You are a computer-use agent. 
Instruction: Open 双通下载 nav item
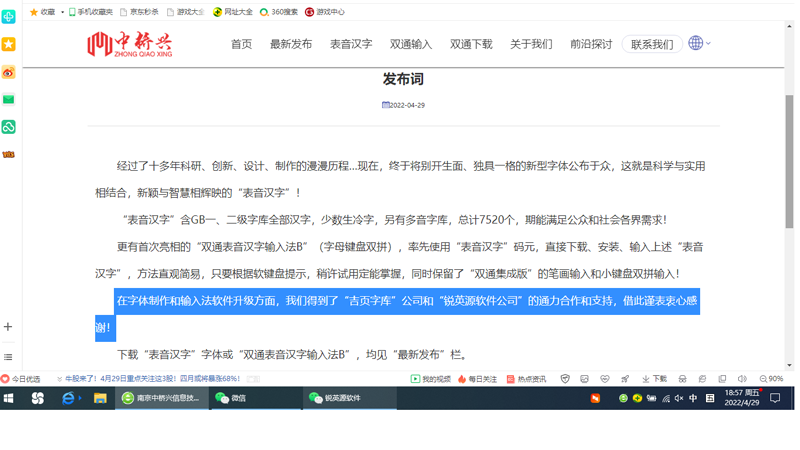471,44
